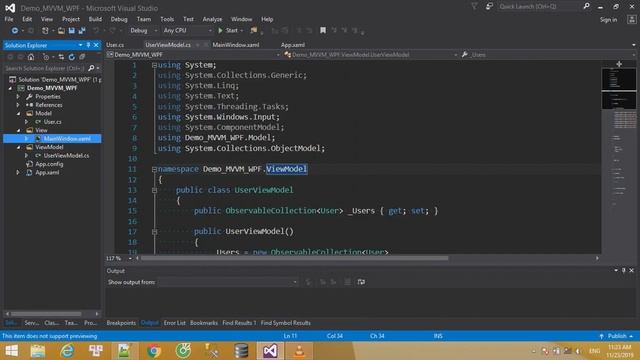The height and width of the screenshot is (360, 640).
Task: Toggle auto hide pin on Output panel
Action: (624, 270)
